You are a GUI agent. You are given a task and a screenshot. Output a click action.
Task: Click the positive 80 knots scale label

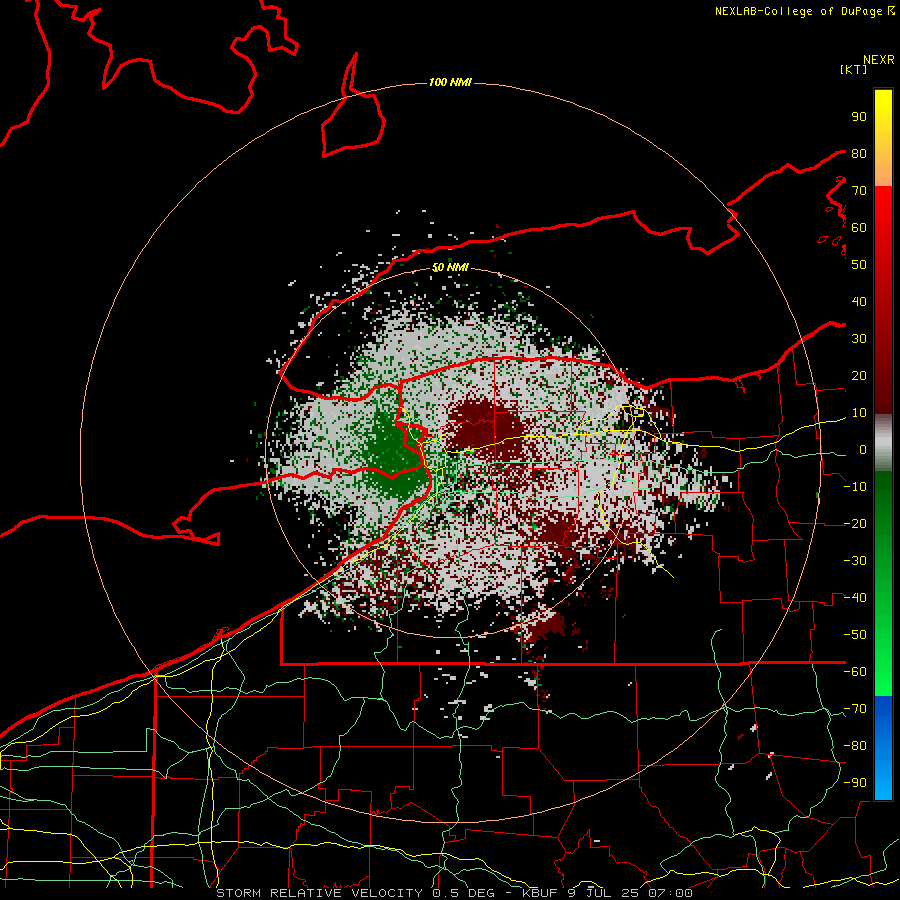(x=859, y=153)
